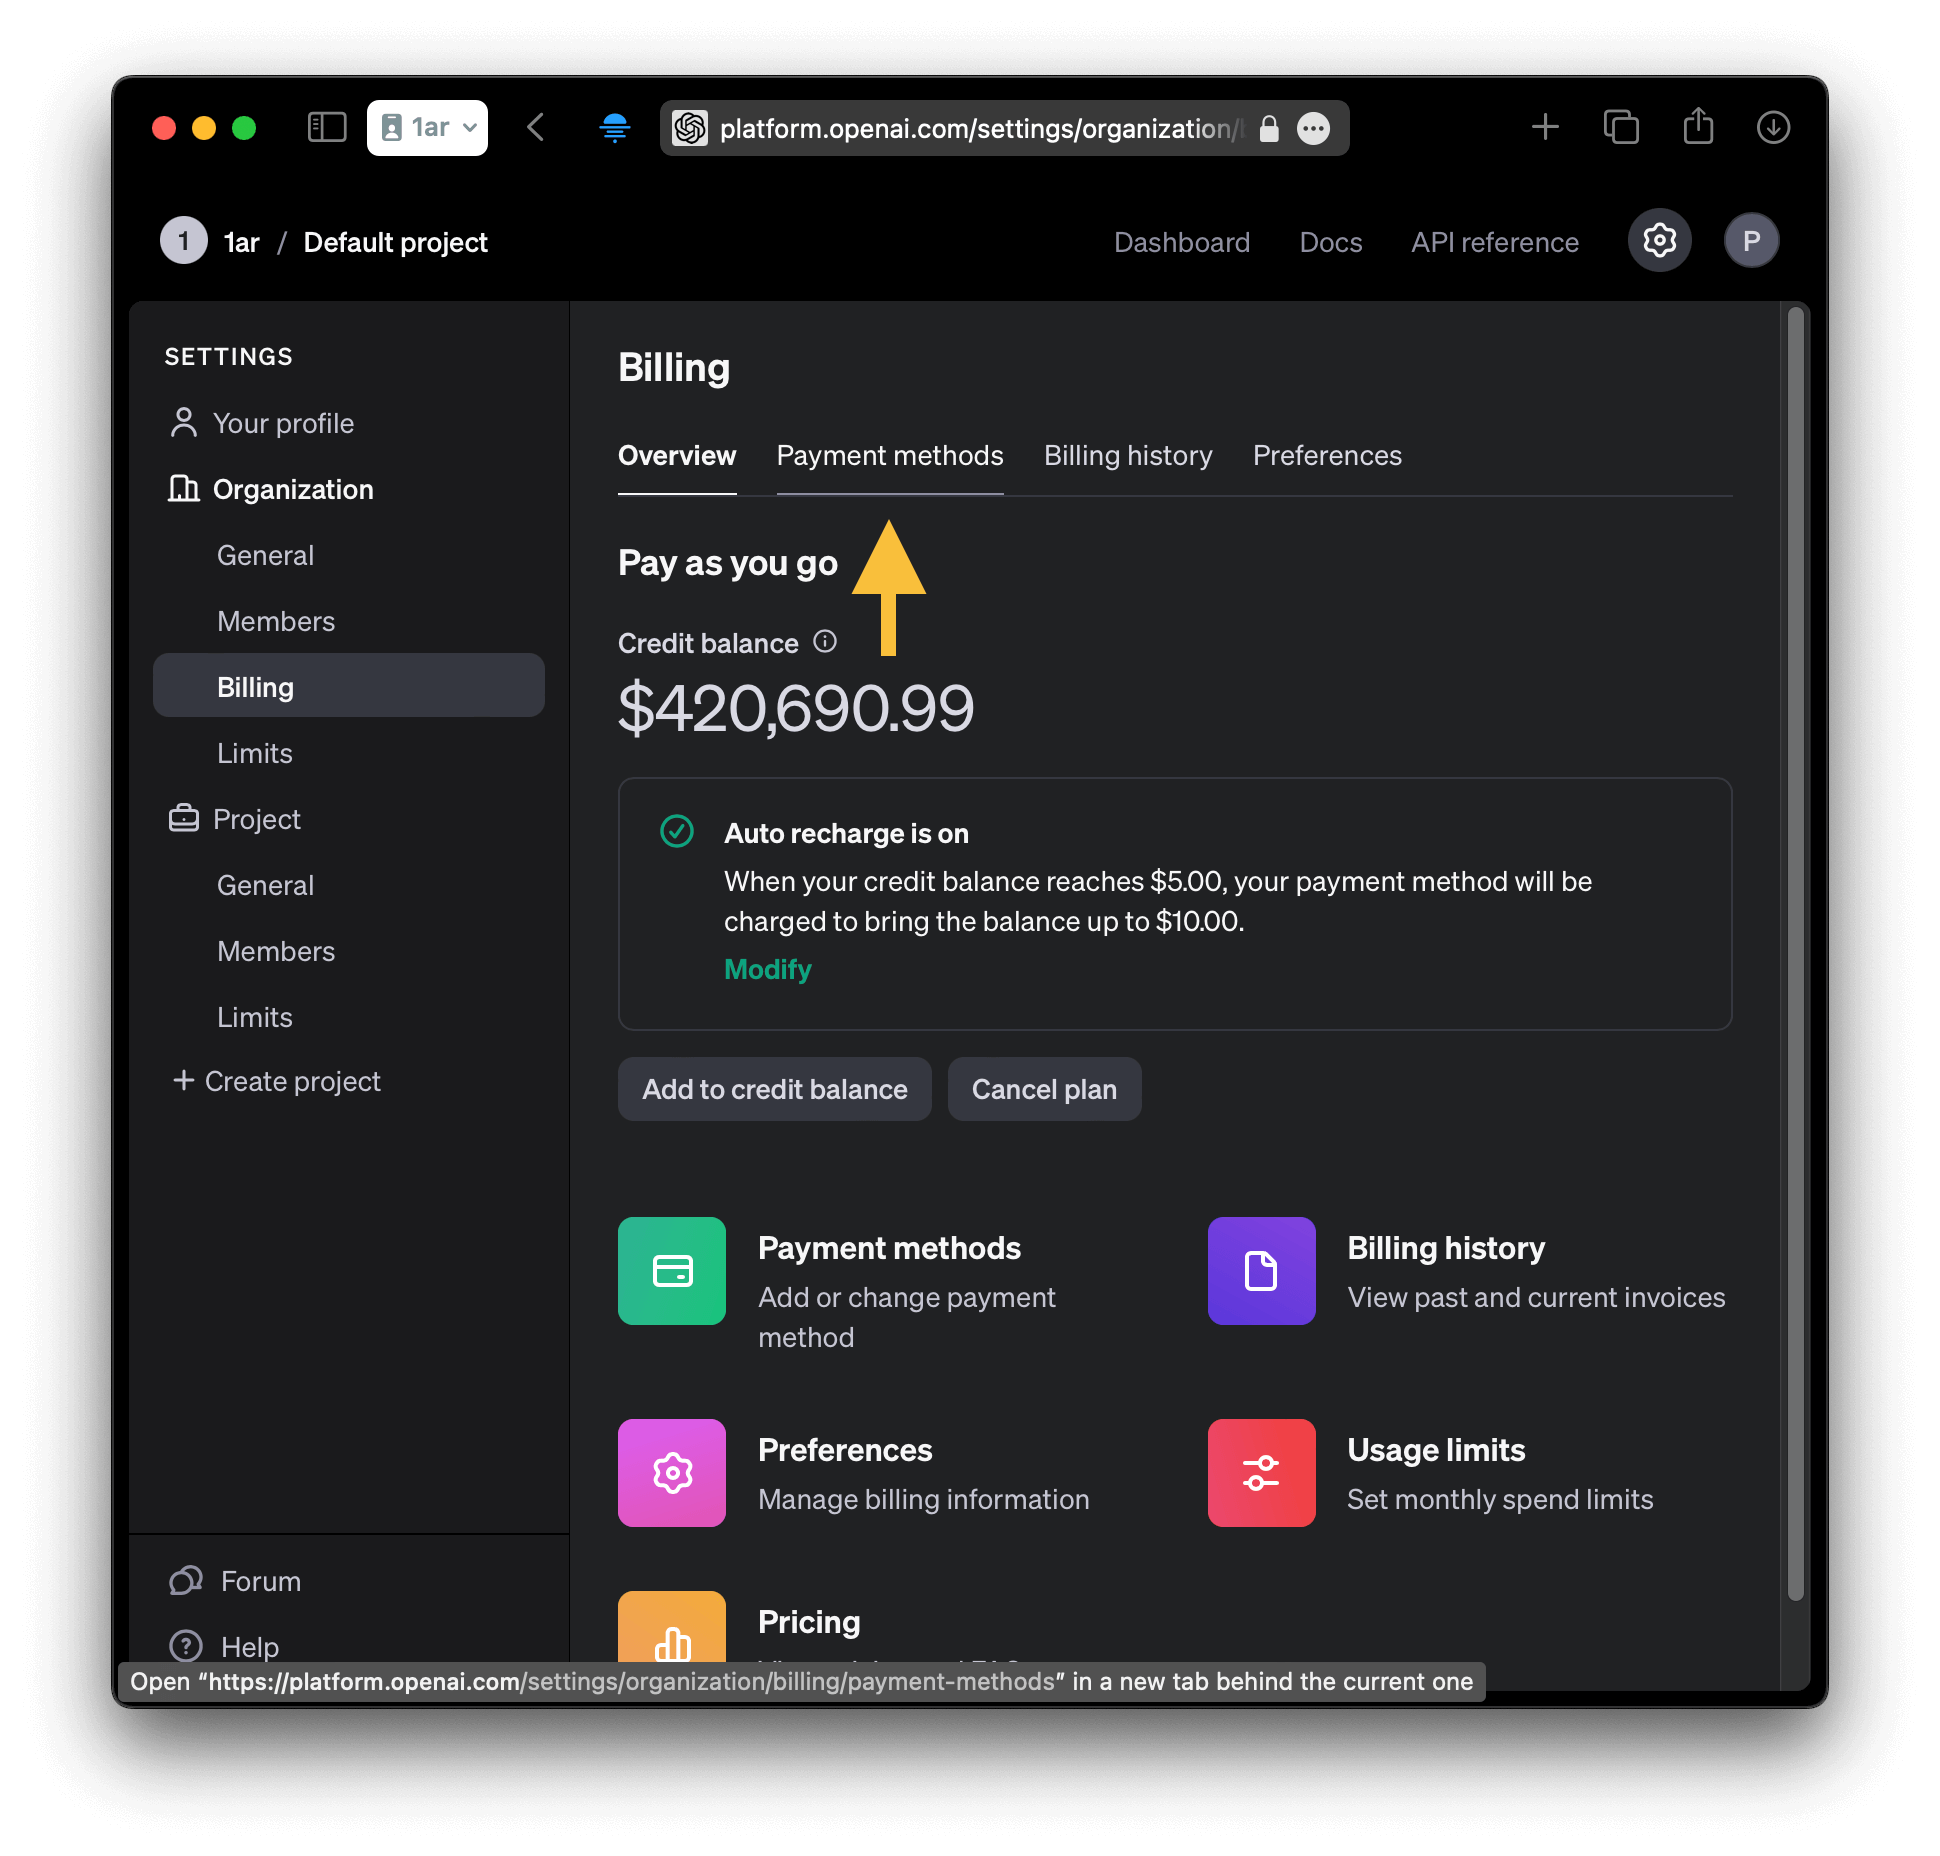Screen dimensions: 1940x1856
Task: Open the Default project breadcrumb
Action: click(396, 242)
